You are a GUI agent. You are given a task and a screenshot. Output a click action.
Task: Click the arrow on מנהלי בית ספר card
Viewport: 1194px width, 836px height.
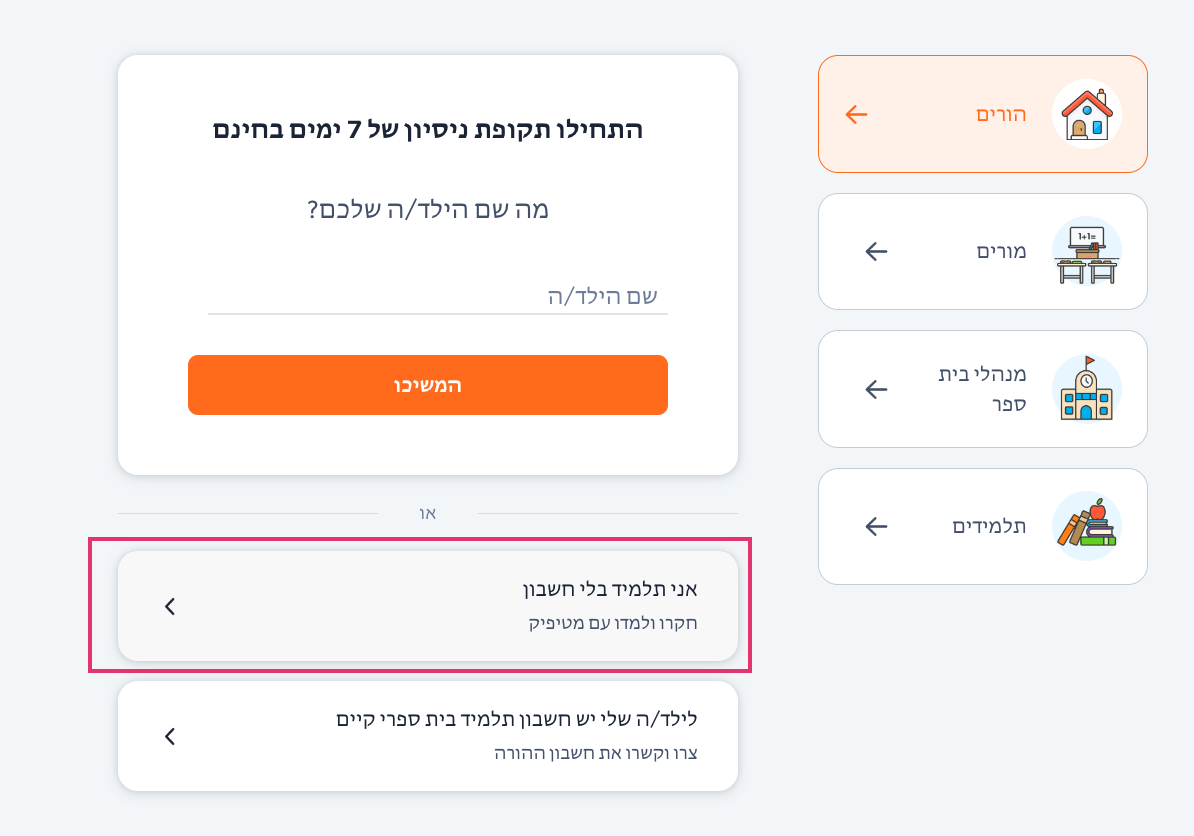876,389
